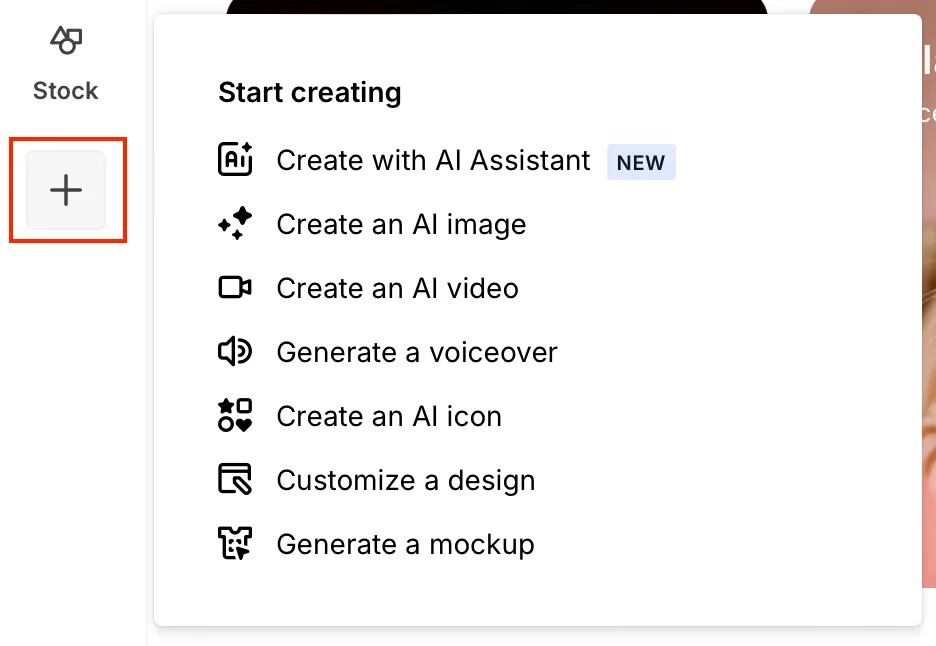Click the plus create button
936x646 pixels.
(66, 190)
